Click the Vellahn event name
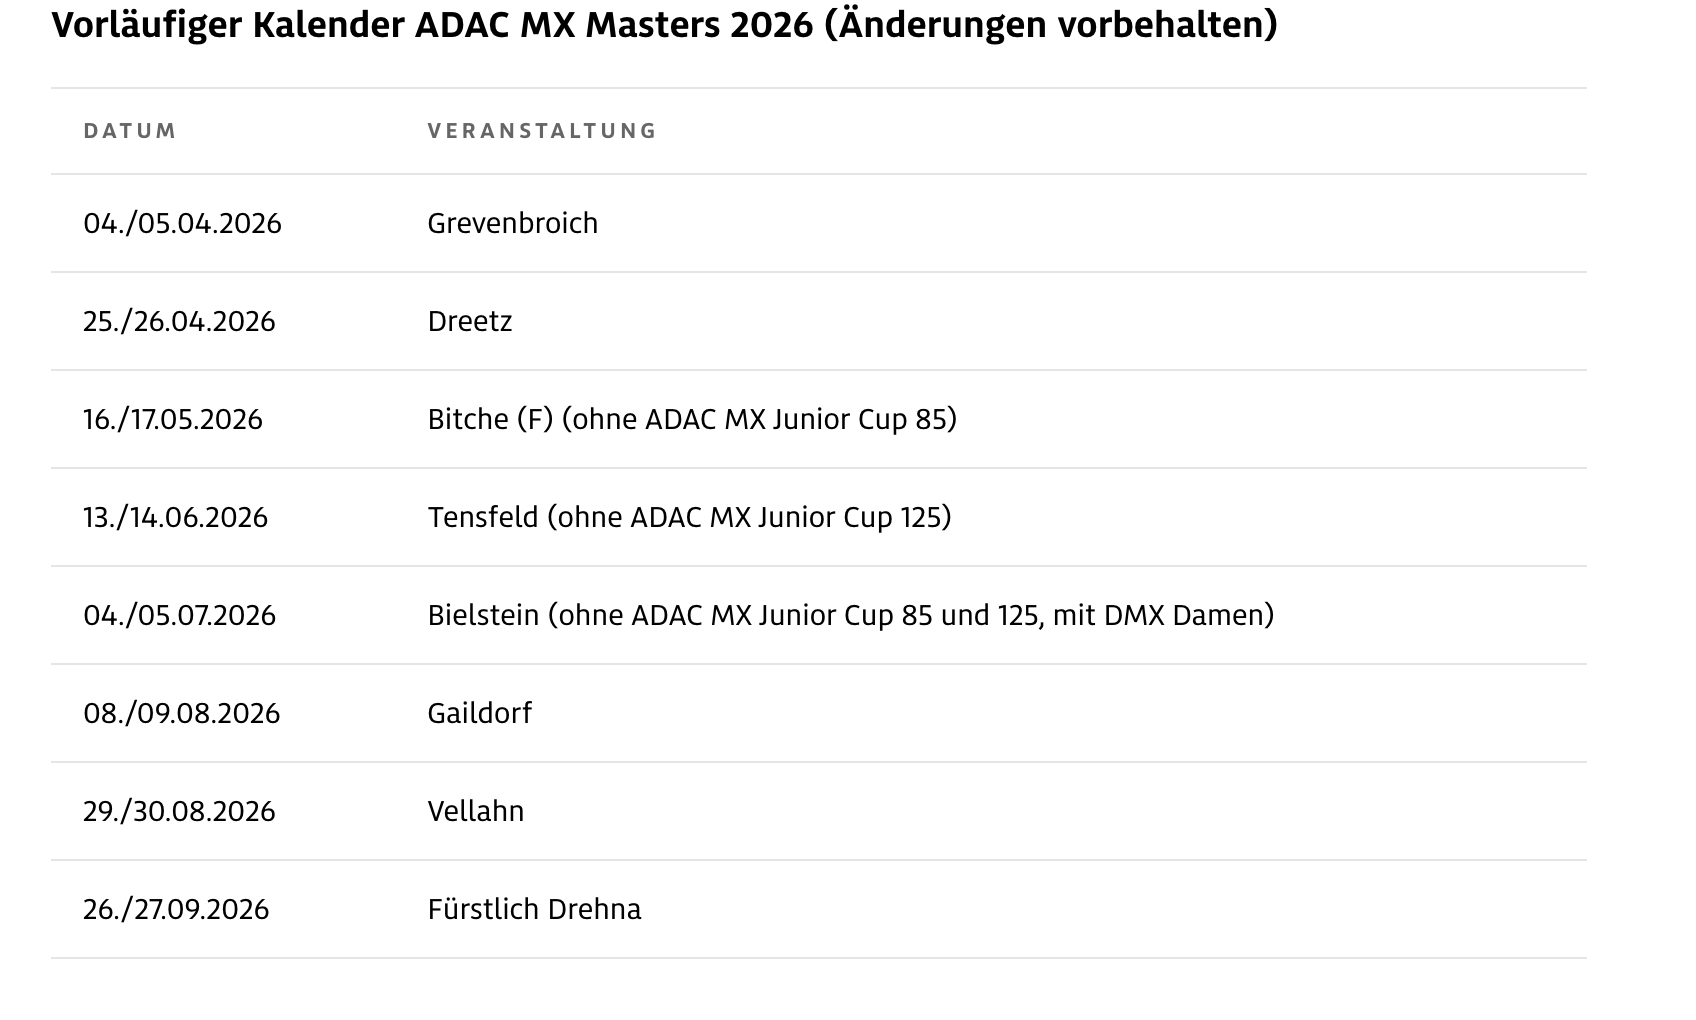This screenshot has width=1696, height=1020. [x=475, y=811]
